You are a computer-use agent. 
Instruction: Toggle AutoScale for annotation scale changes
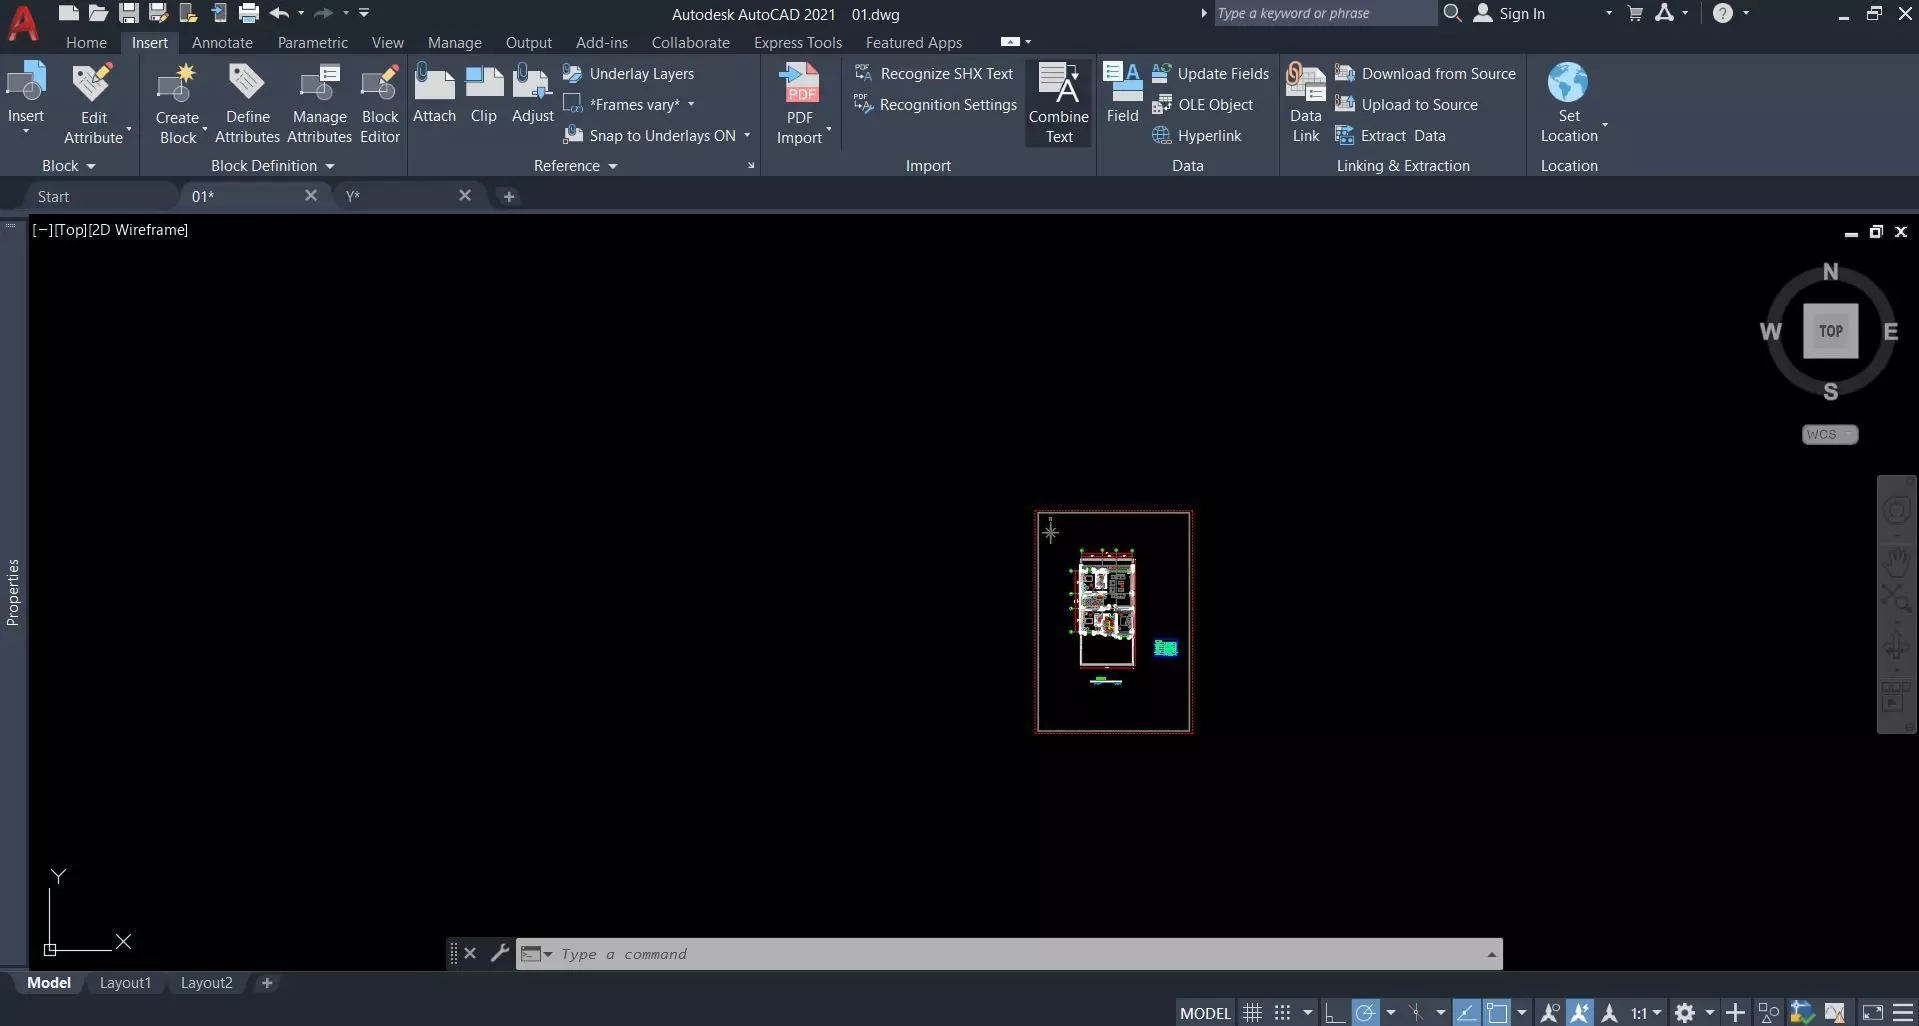click(x=1580, y=1013)
